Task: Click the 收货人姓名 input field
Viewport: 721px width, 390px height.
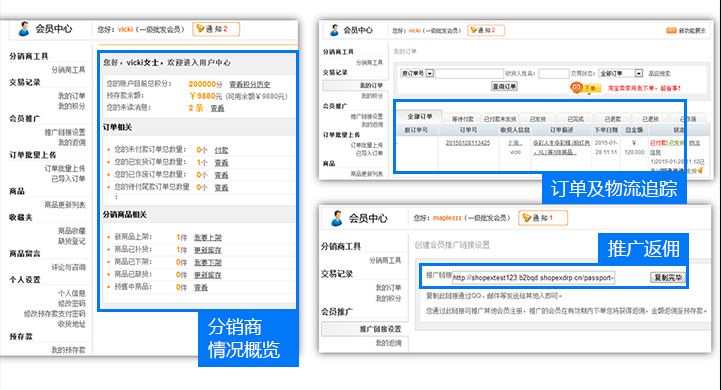Action: tap(554, 73)
